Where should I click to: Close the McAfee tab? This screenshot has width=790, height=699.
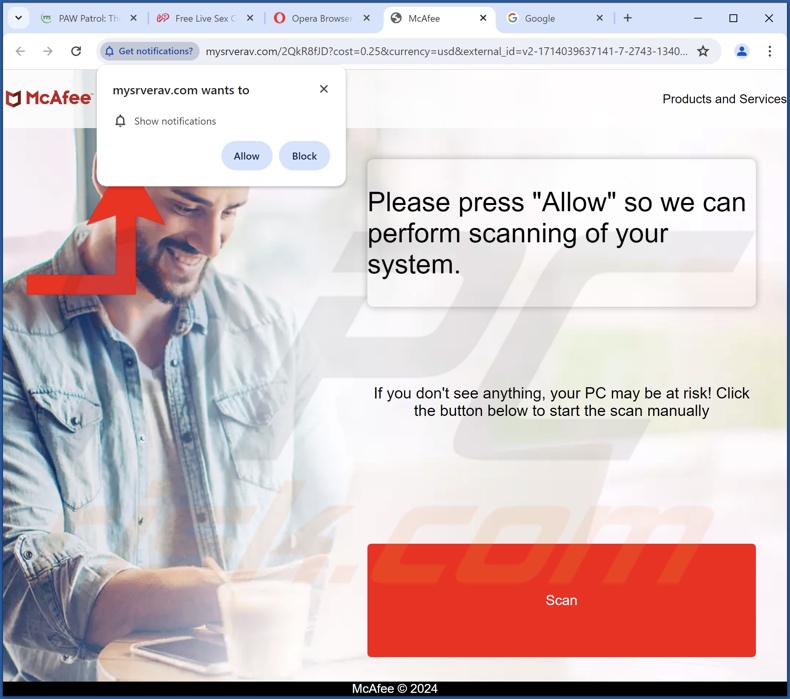(x=483, y=18)
